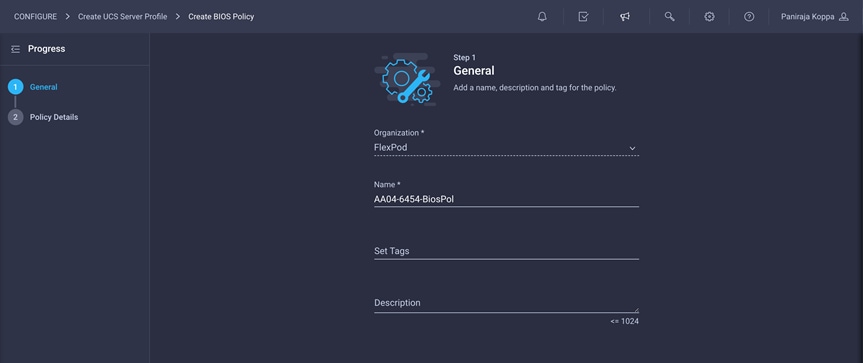Click the user profile avatar icon
Viewport: 863px width, 363px height.
(x=844, y=16)
